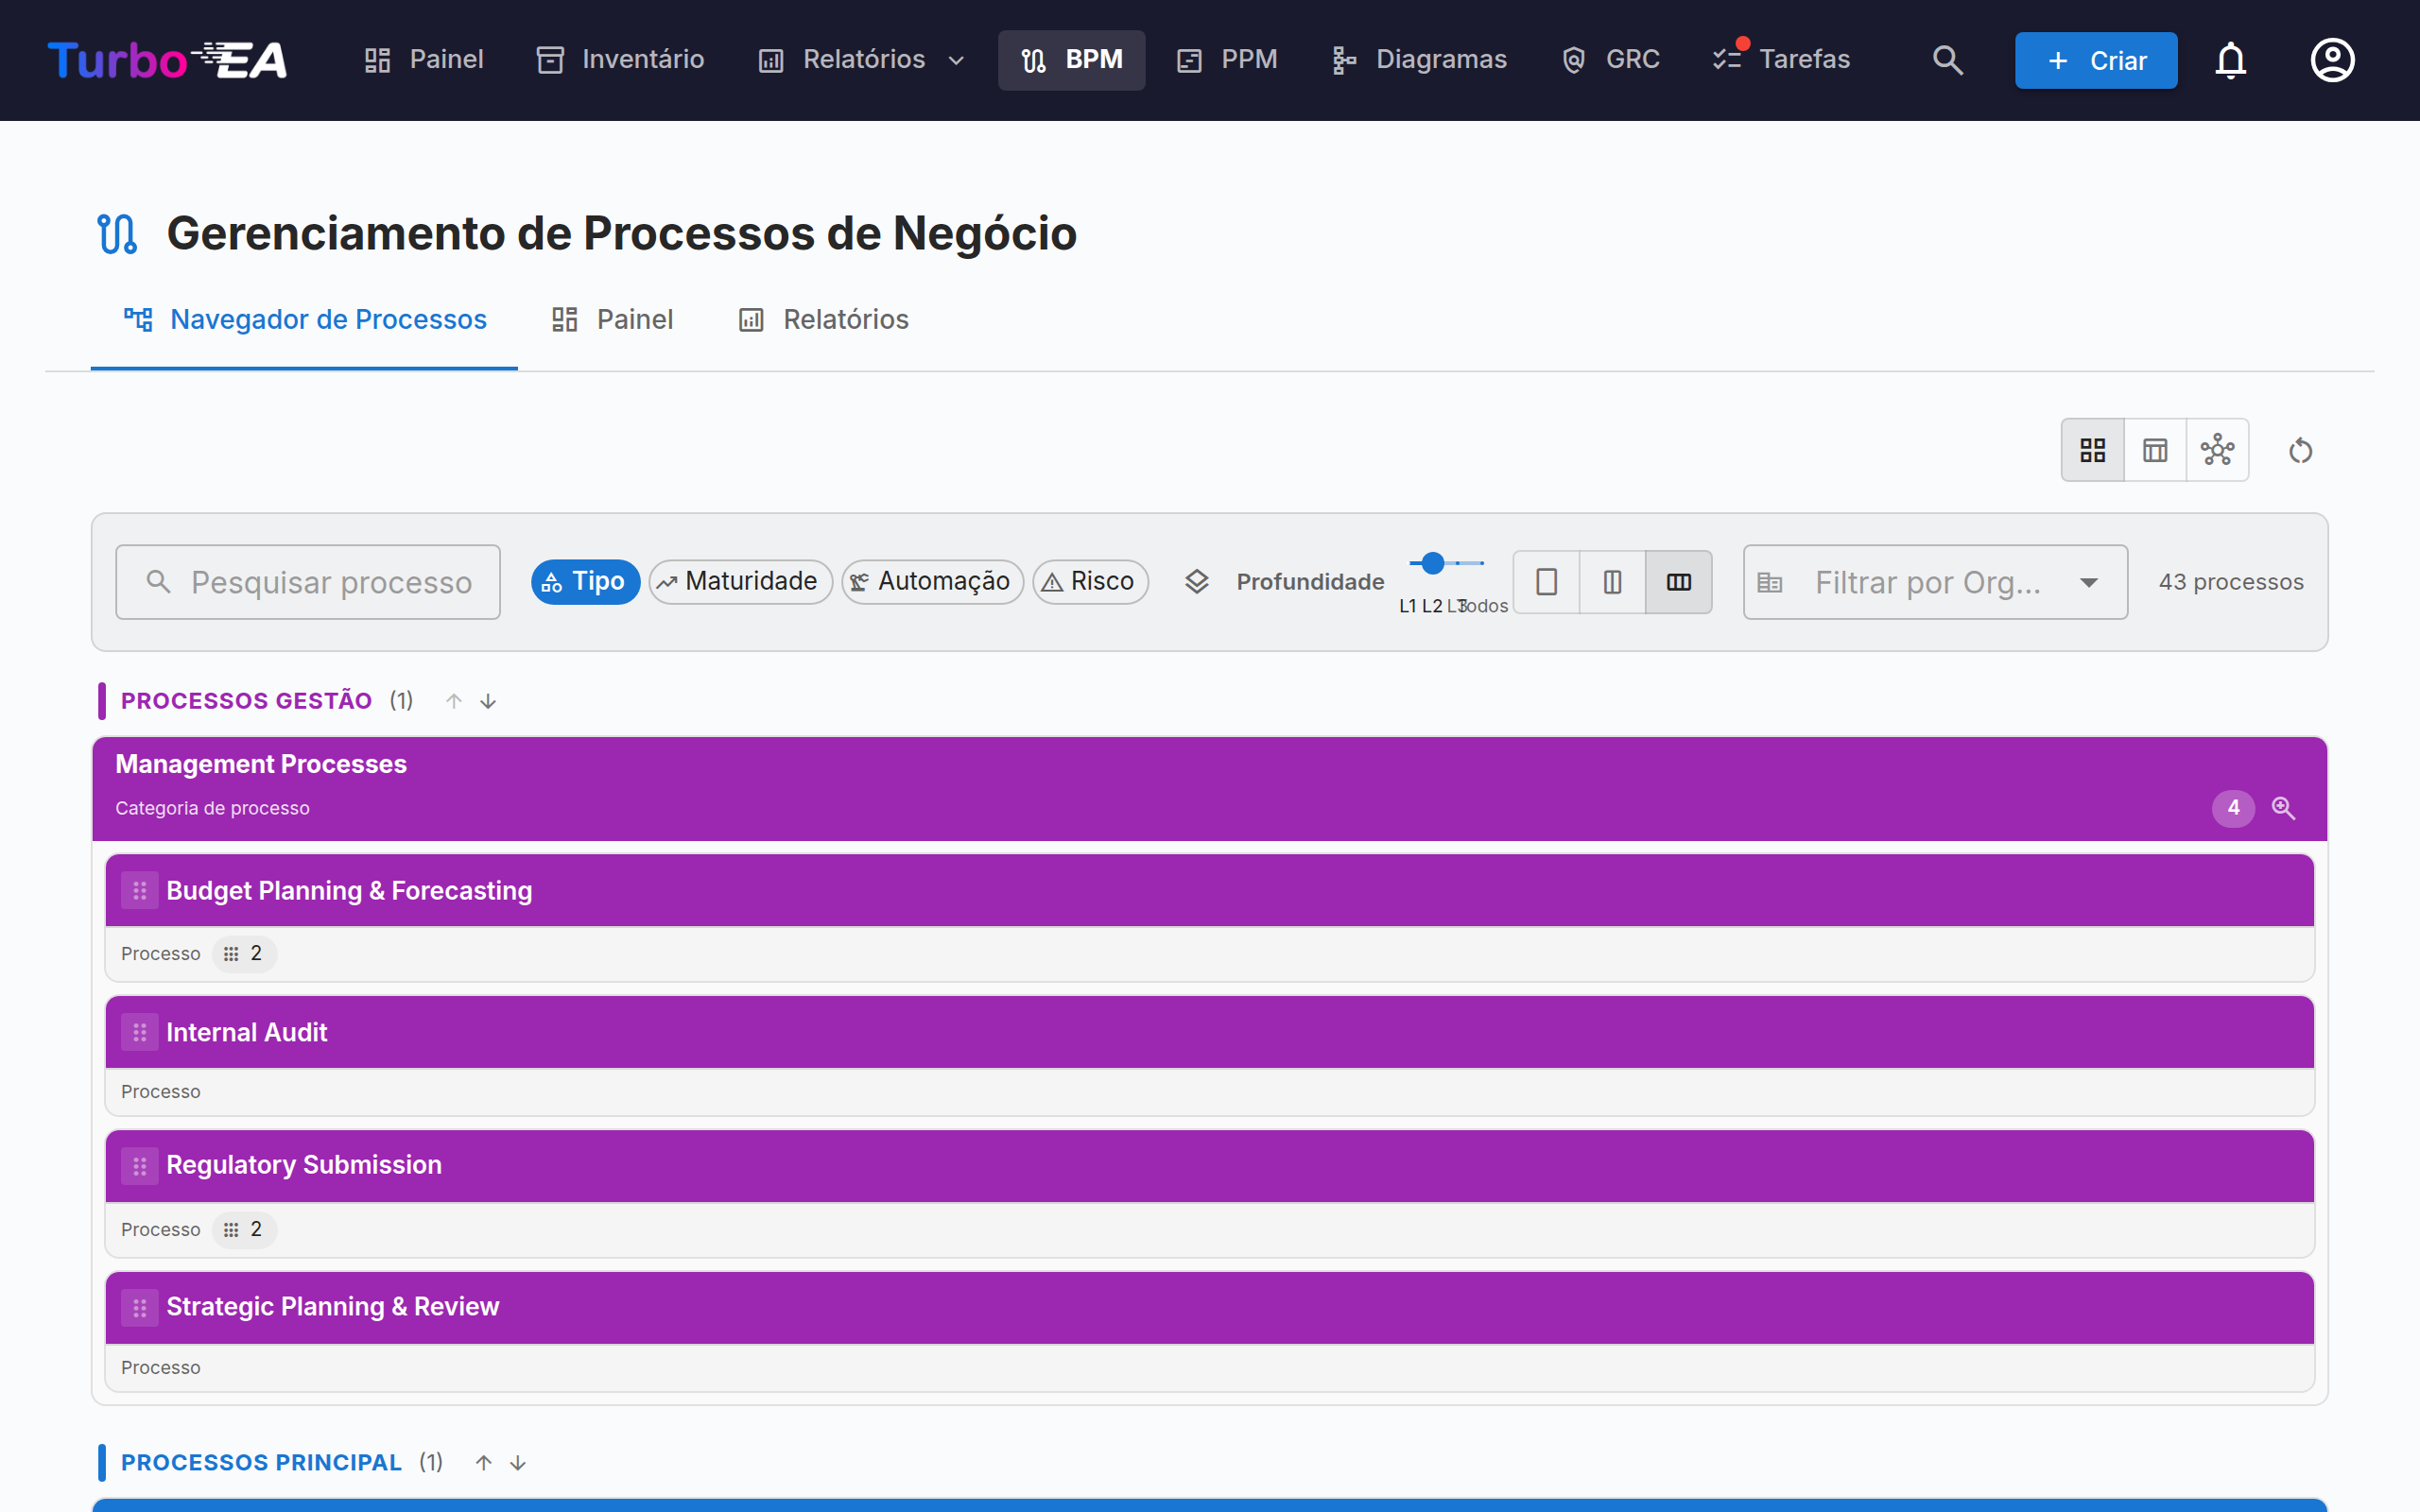The image size is (2420, 1512).
Task: Select single-column layout icon
Action: (1546, 582)
